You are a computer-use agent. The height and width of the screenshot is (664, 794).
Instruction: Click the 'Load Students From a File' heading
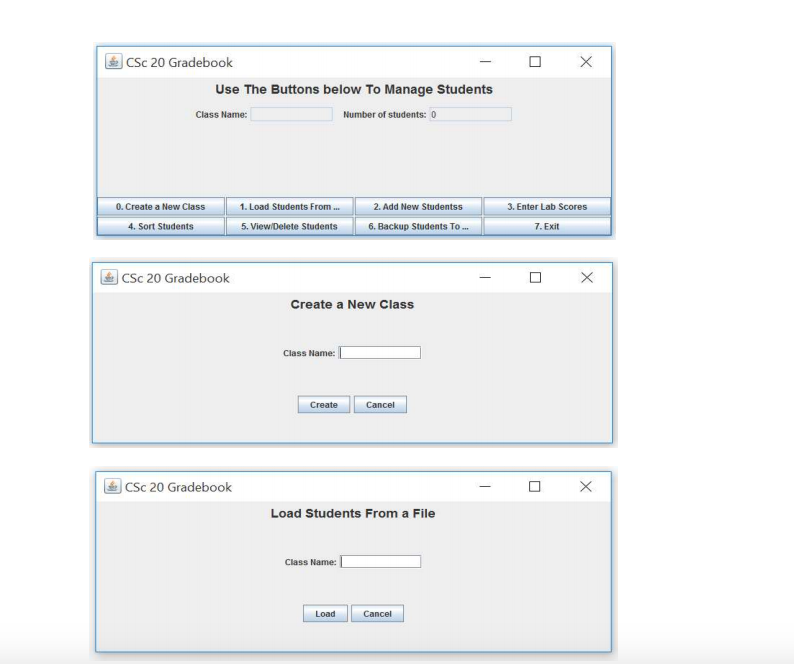pos(352,514)
